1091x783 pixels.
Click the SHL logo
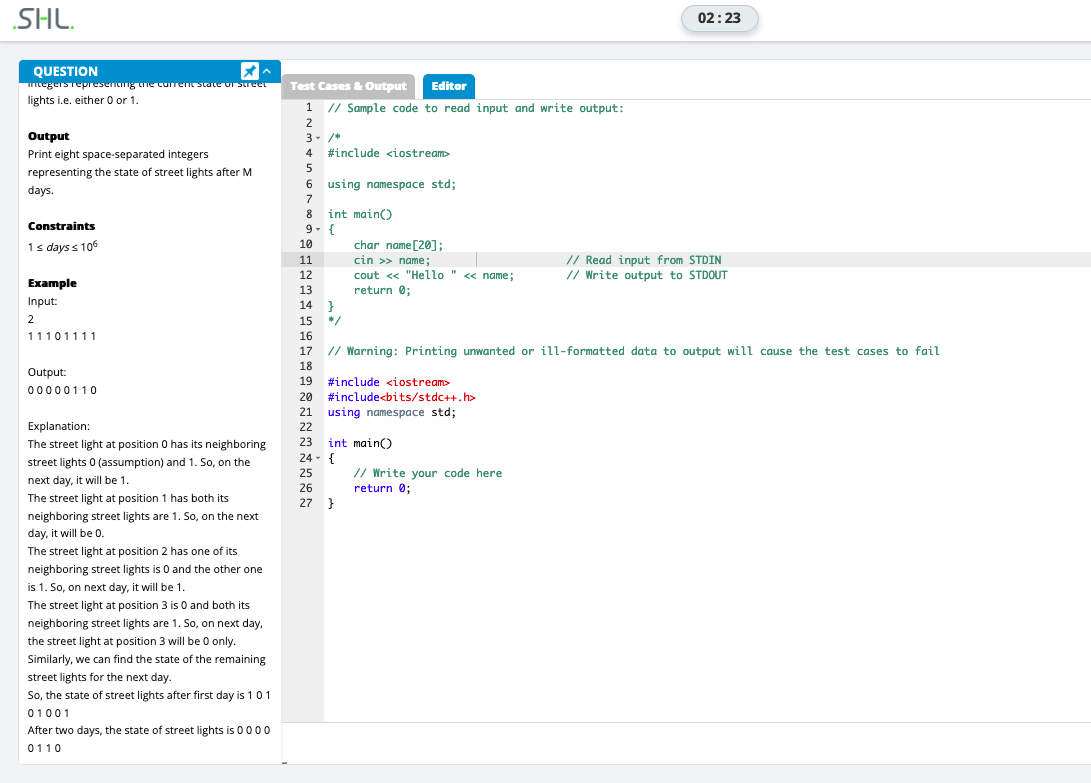[x=43, y=19]
